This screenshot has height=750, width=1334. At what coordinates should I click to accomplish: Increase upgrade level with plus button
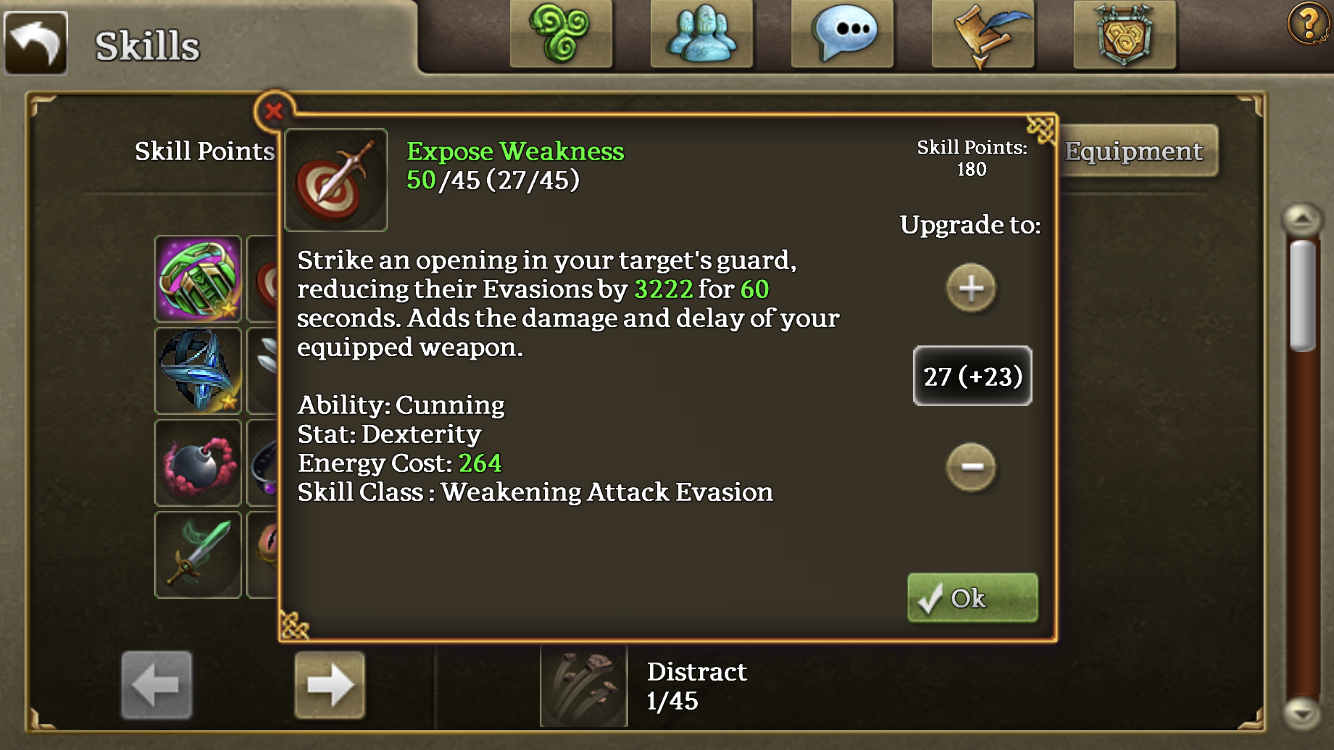tap(971, 289)
